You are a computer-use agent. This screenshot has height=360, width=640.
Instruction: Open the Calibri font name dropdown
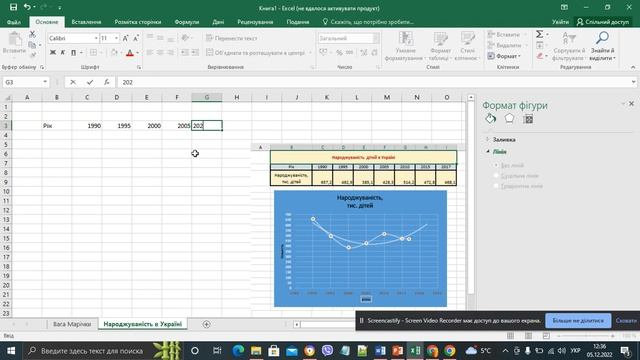click(x=96, y=38)
